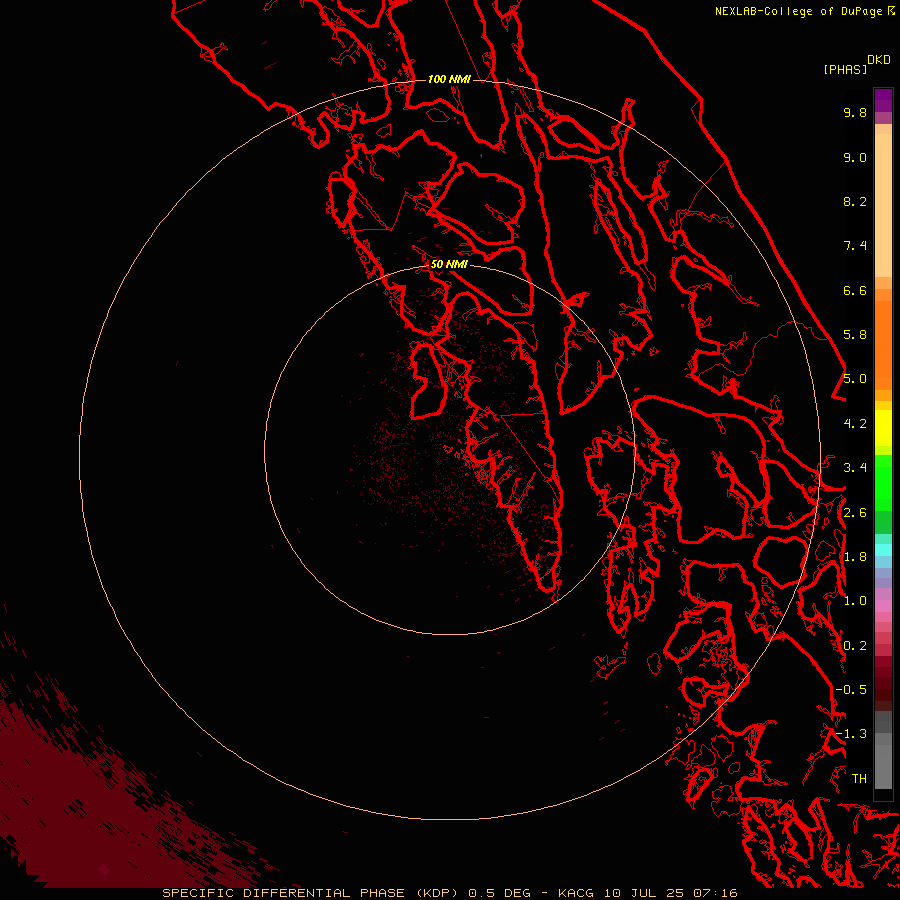Screen dimensions: 900x900
Task: Click the yellow segment of the color bar
Action: tap(883, 428)
